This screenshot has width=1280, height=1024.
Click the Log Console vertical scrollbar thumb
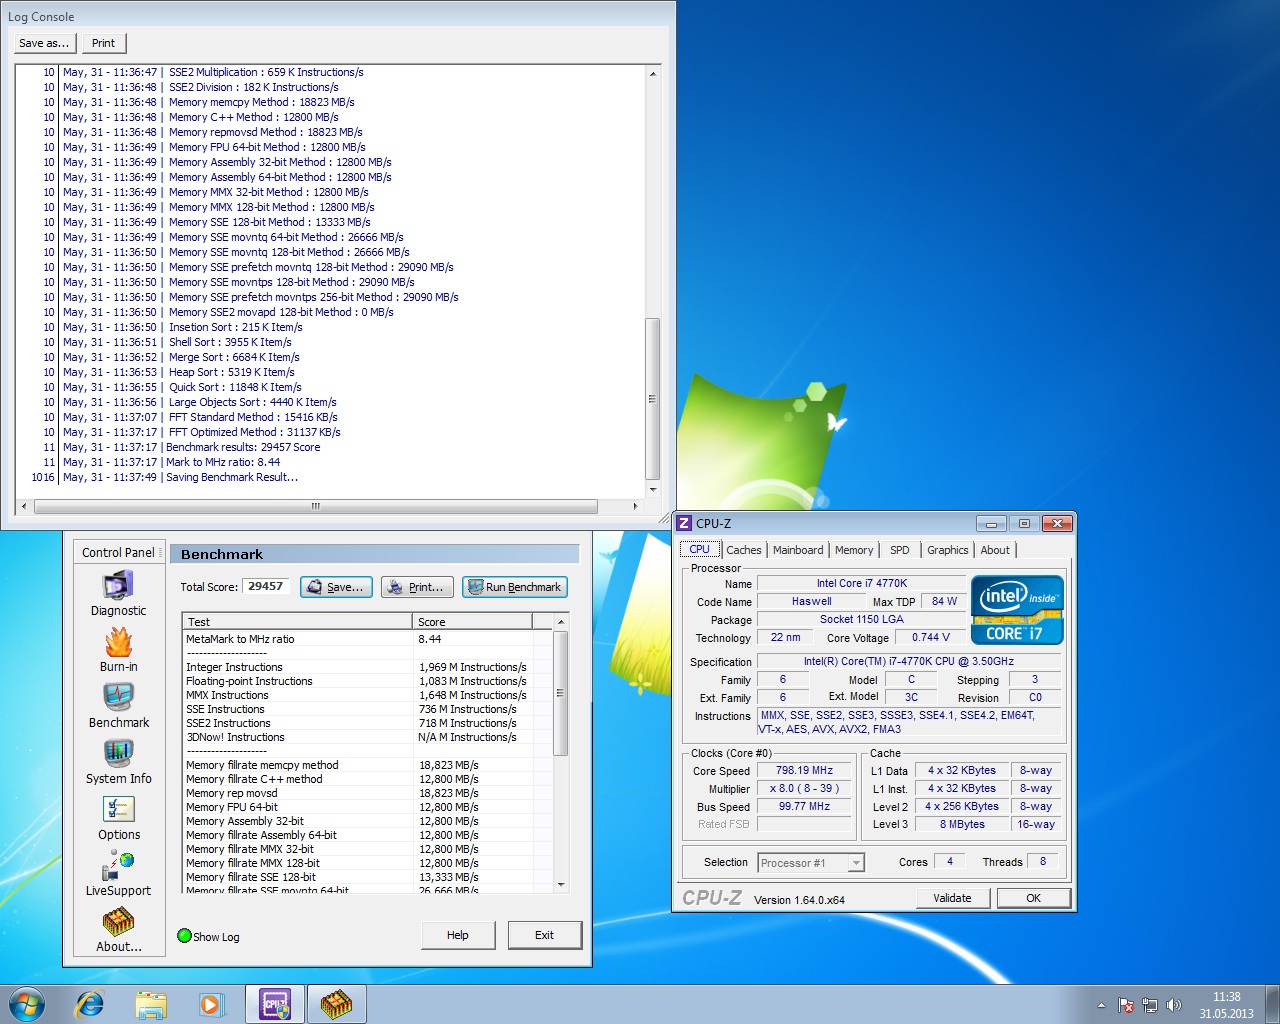(653, 398)
